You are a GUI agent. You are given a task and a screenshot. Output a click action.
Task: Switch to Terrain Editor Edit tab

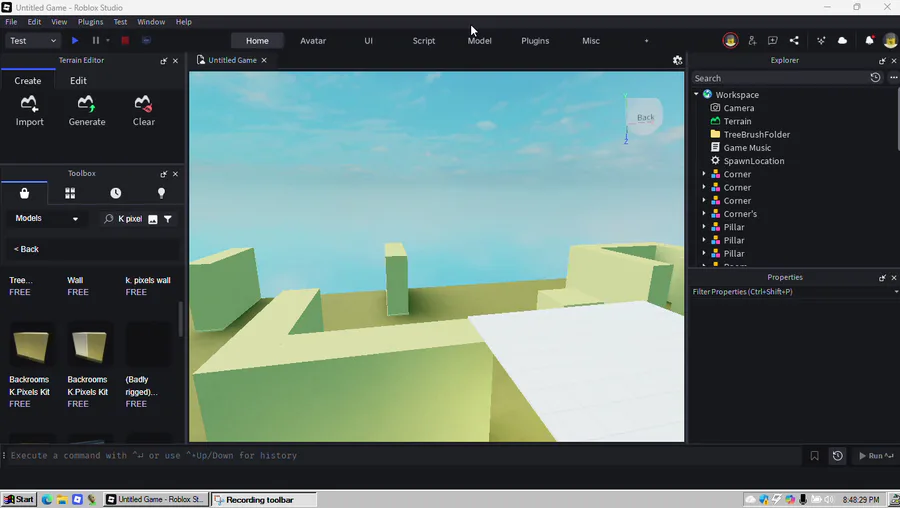pyautogui.click(x=78, y=81)
